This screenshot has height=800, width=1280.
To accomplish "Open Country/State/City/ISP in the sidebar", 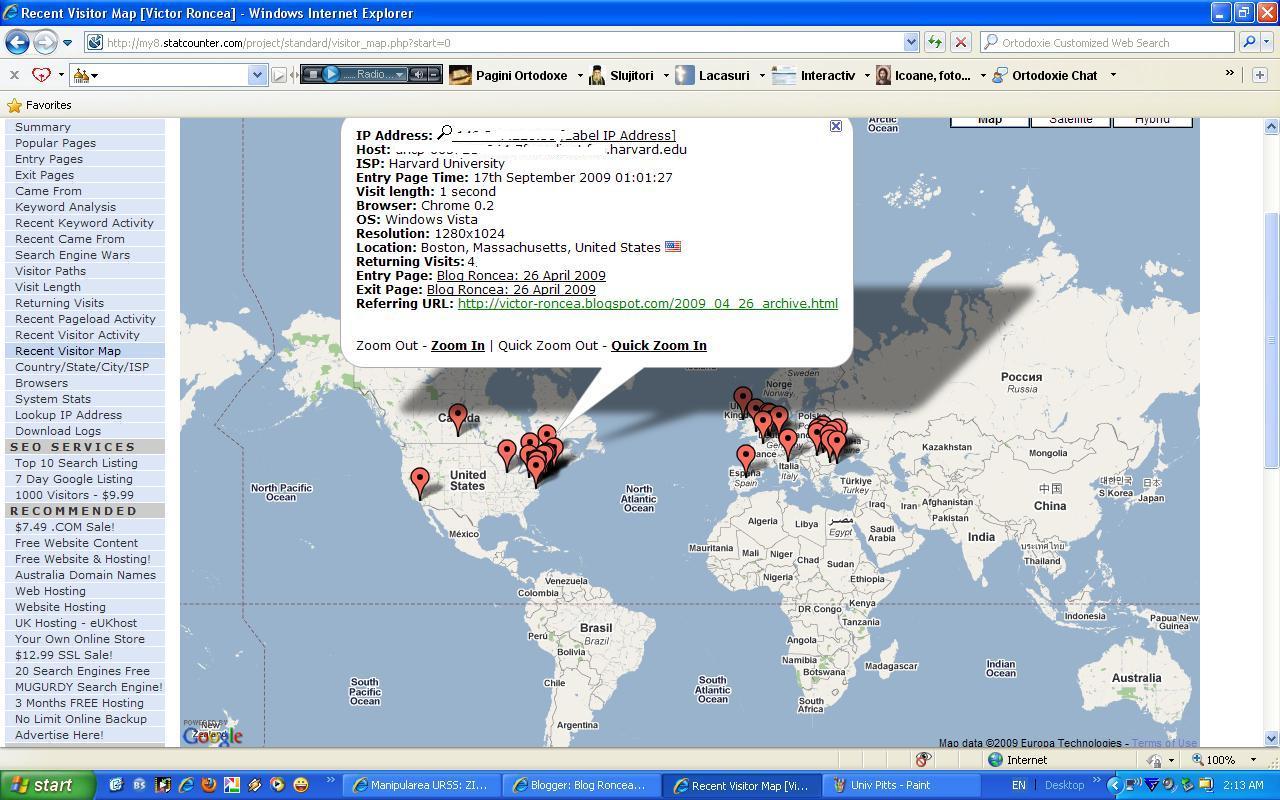I will click(82, 367).
